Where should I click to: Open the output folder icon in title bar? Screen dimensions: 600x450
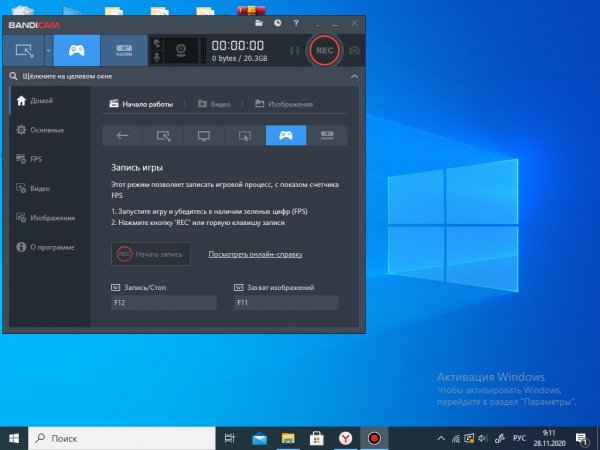click(x=259, y=23)
